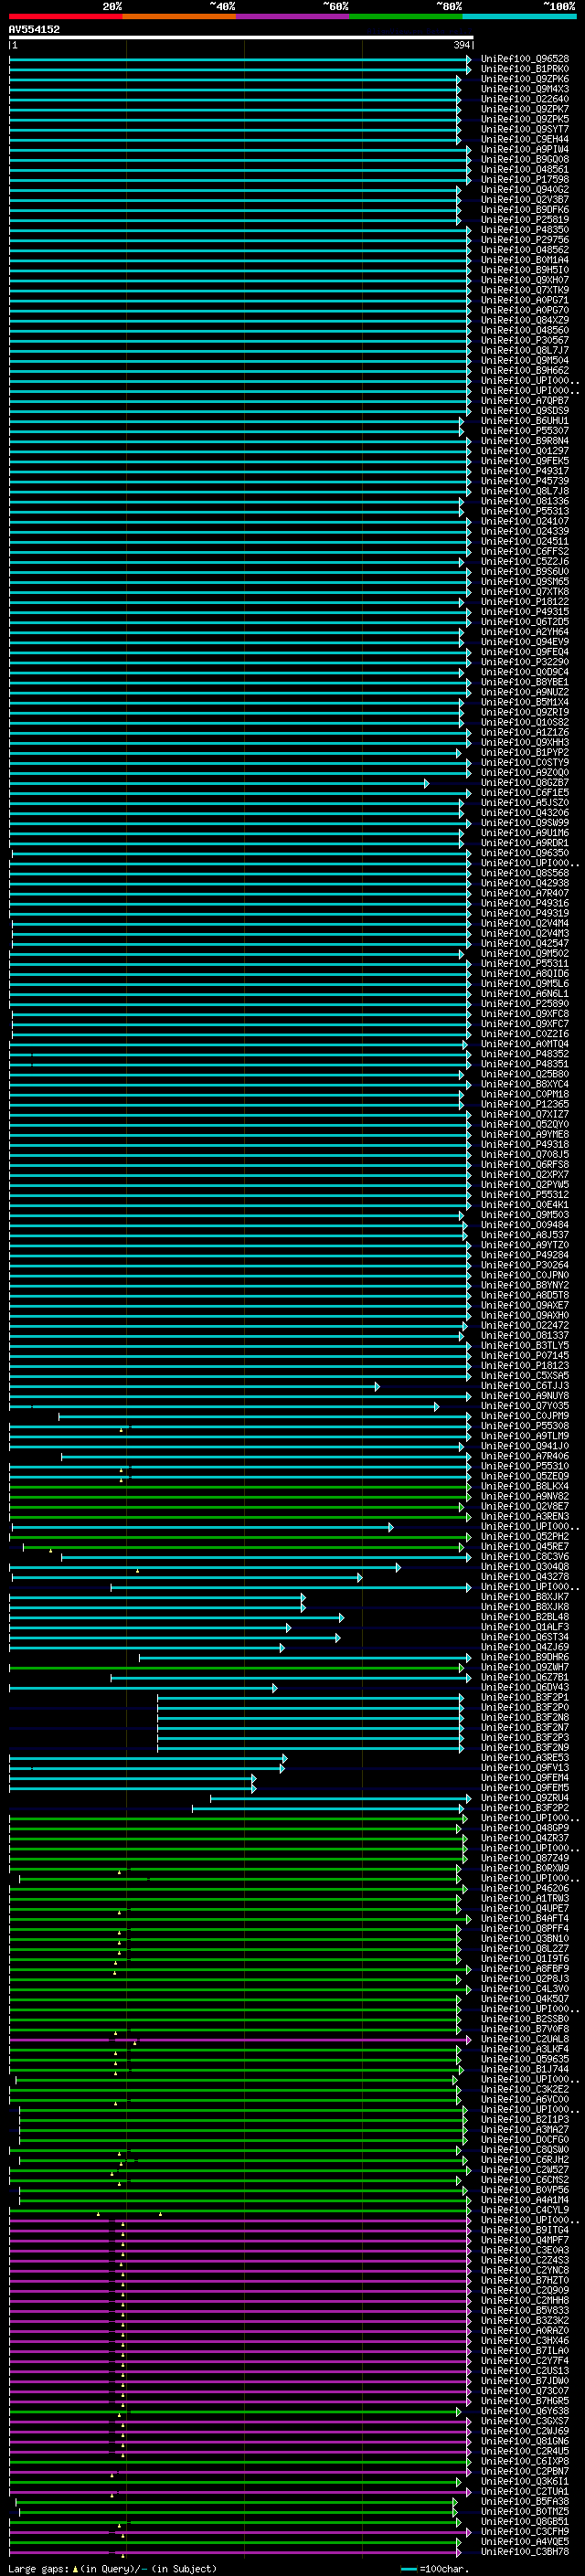This screenshot has width=585, height=2576.
Task: Select label UniRef100_P30567
Action: (525, 340)
